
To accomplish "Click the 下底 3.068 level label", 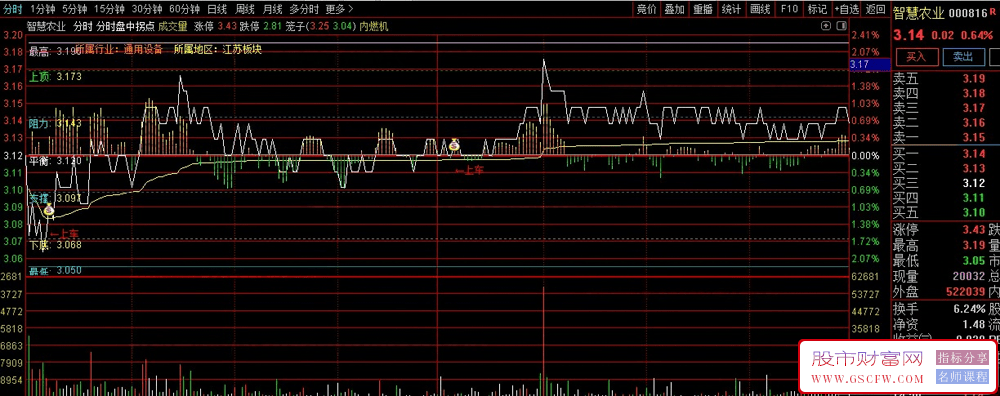I will [55, 245].
